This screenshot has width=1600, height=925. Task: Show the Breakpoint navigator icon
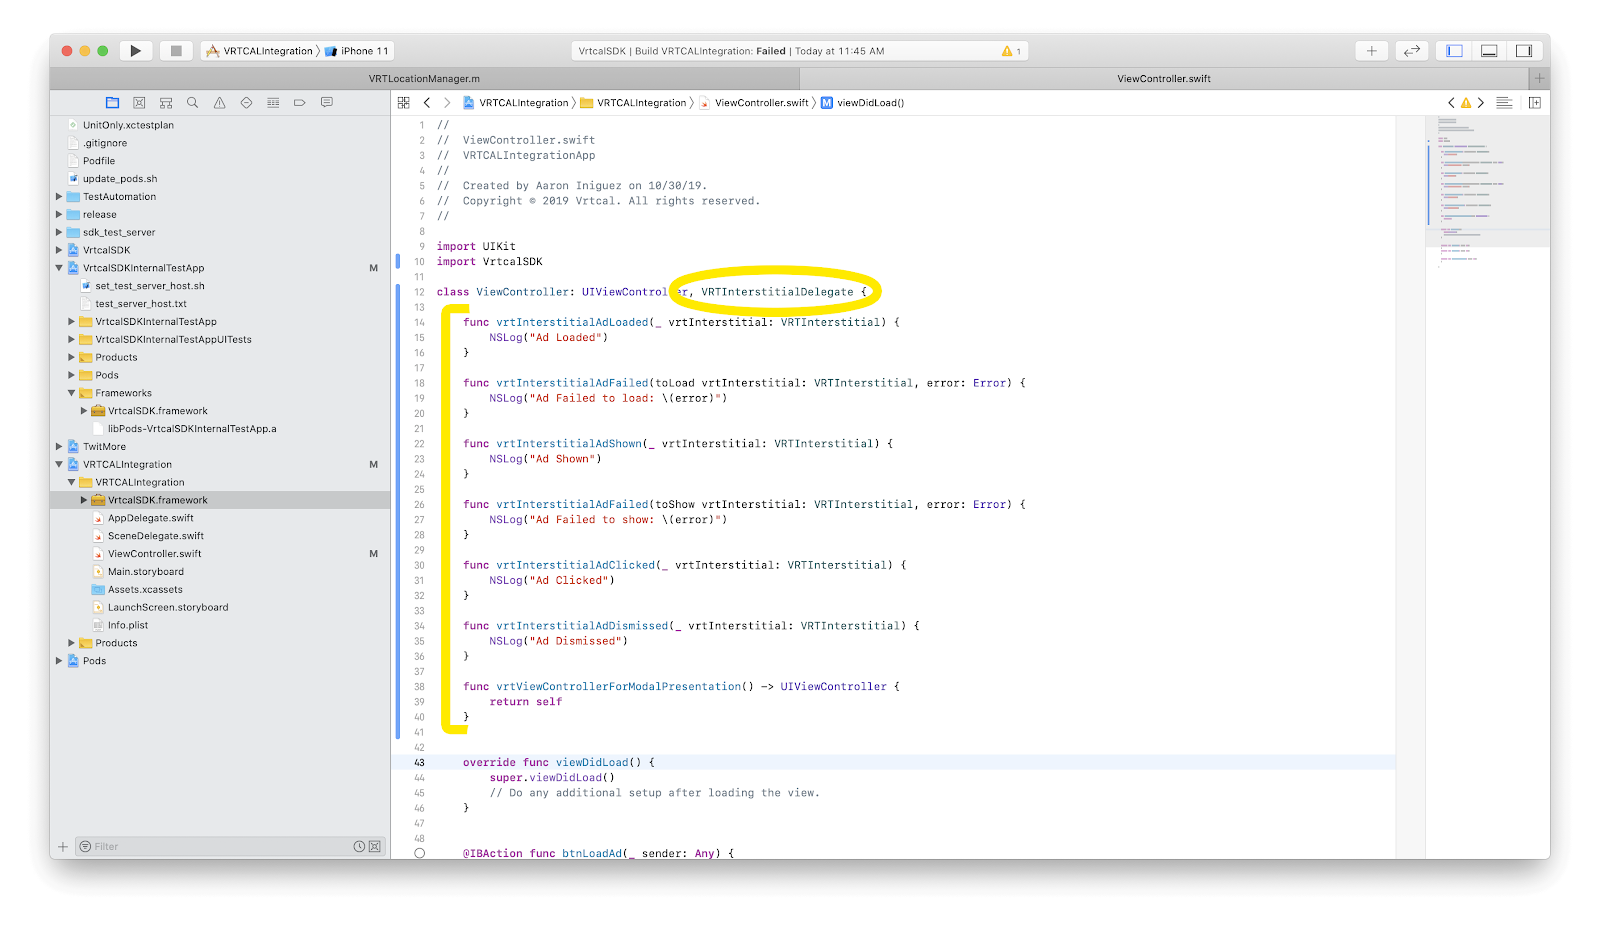[299, 103]
